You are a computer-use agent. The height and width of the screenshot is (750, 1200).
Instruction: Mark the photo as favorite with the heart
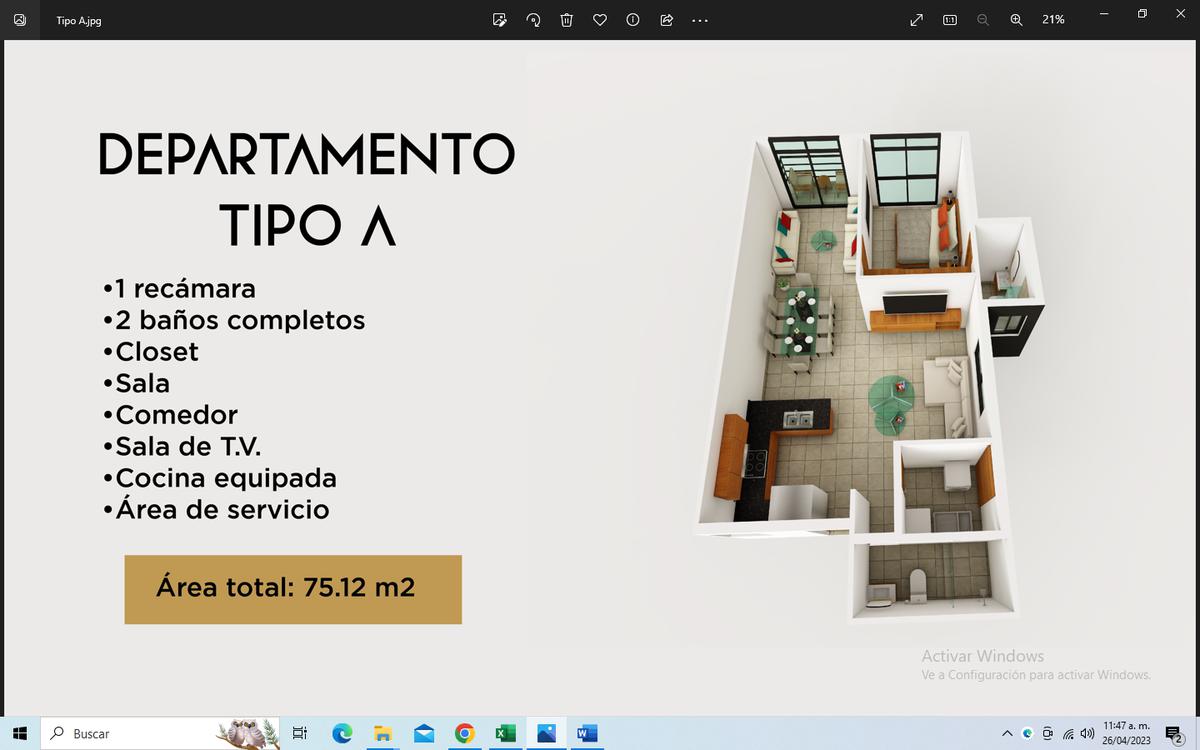[x=600, y=20]
